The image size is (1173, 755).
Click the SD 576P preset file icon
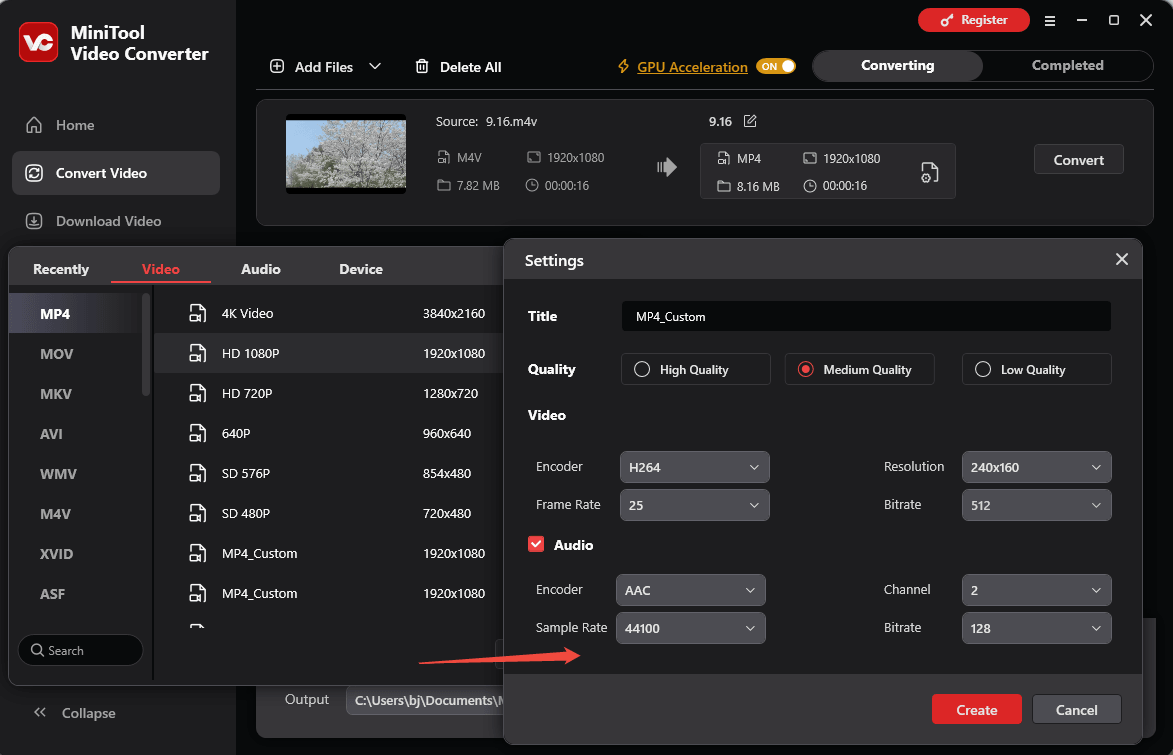pos(197,473)
